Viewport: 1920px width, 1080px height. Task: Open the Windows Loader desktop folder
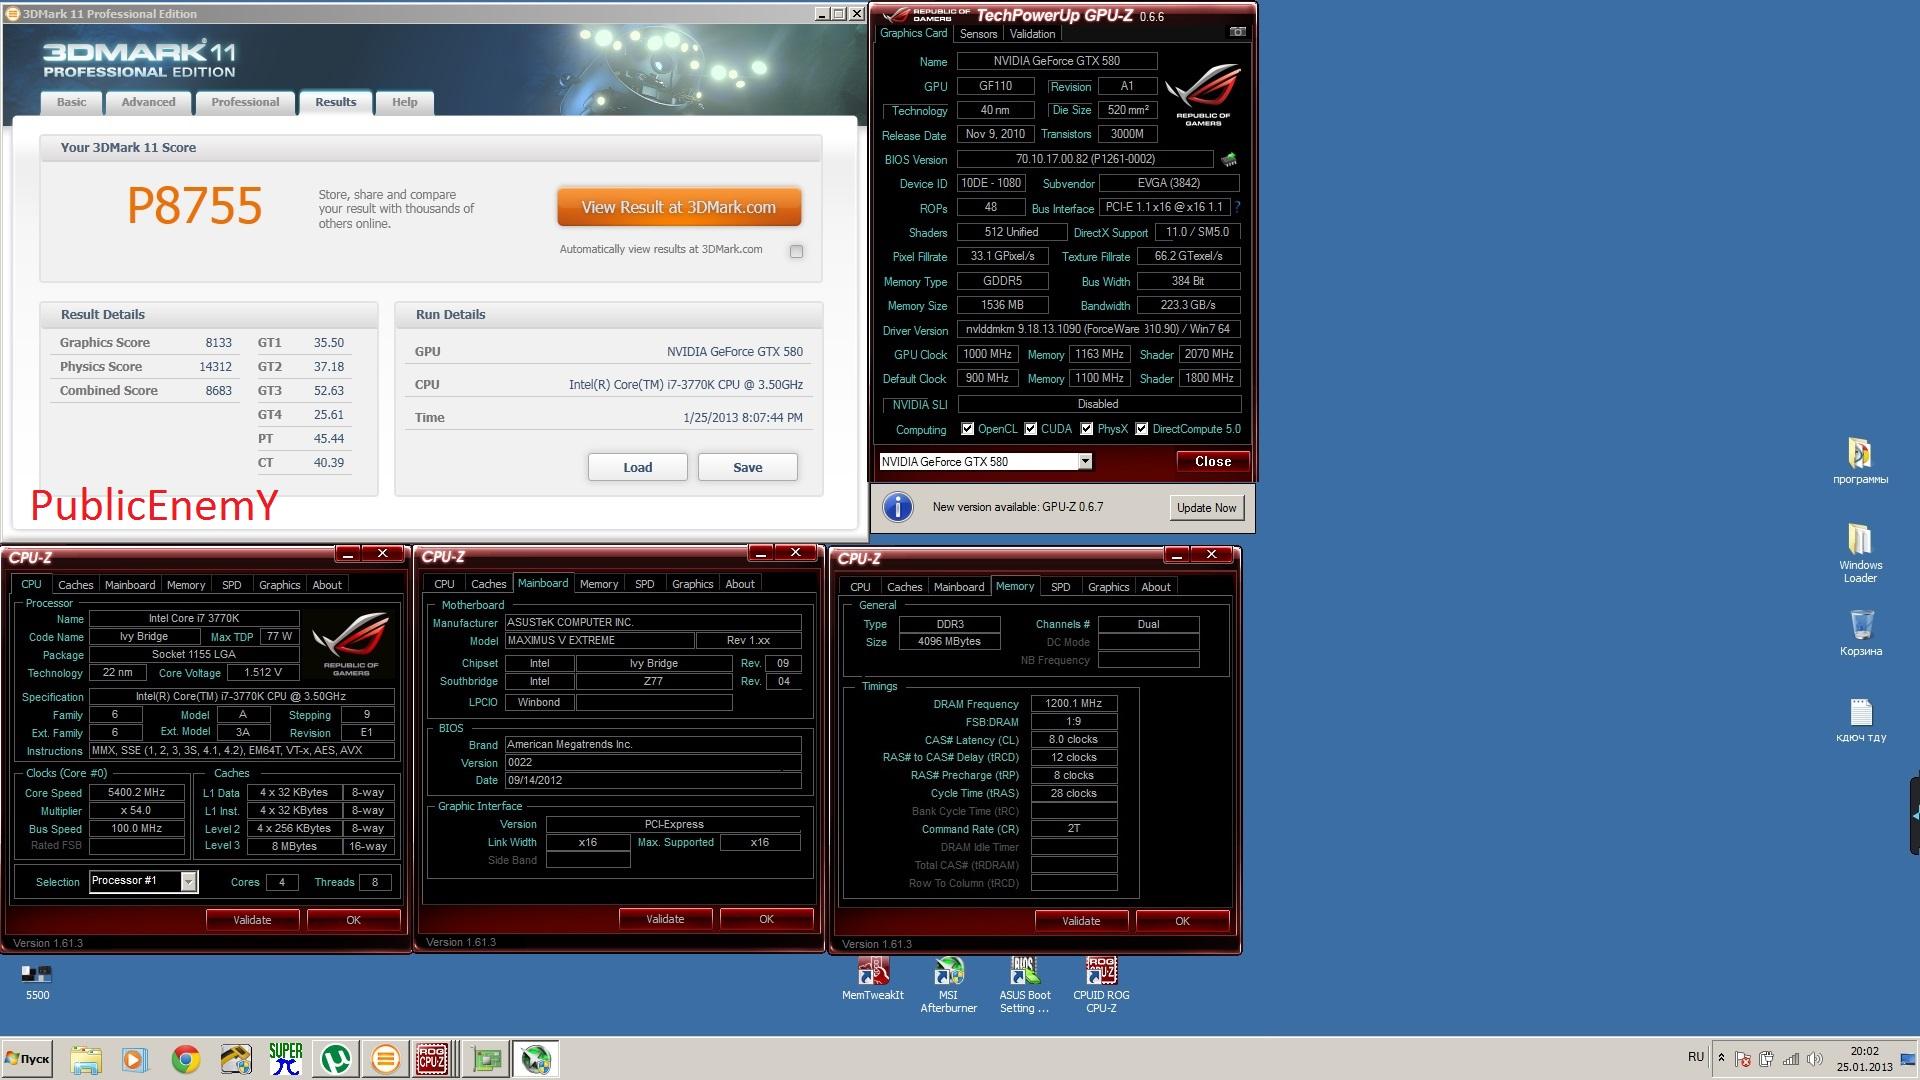[x=1860, y=553]
